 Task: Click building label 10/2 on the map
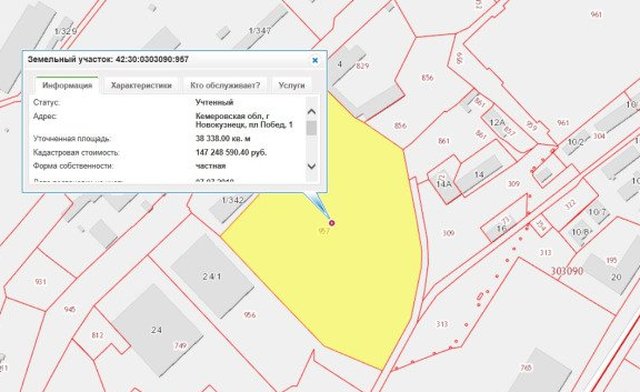[576, 142]
